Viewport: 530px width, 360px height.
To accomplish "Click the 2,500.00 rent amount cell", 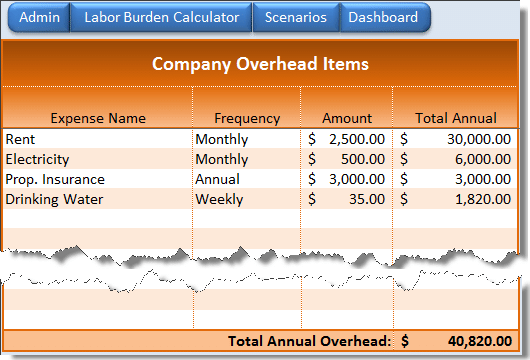I will click(x=346, y=139).
